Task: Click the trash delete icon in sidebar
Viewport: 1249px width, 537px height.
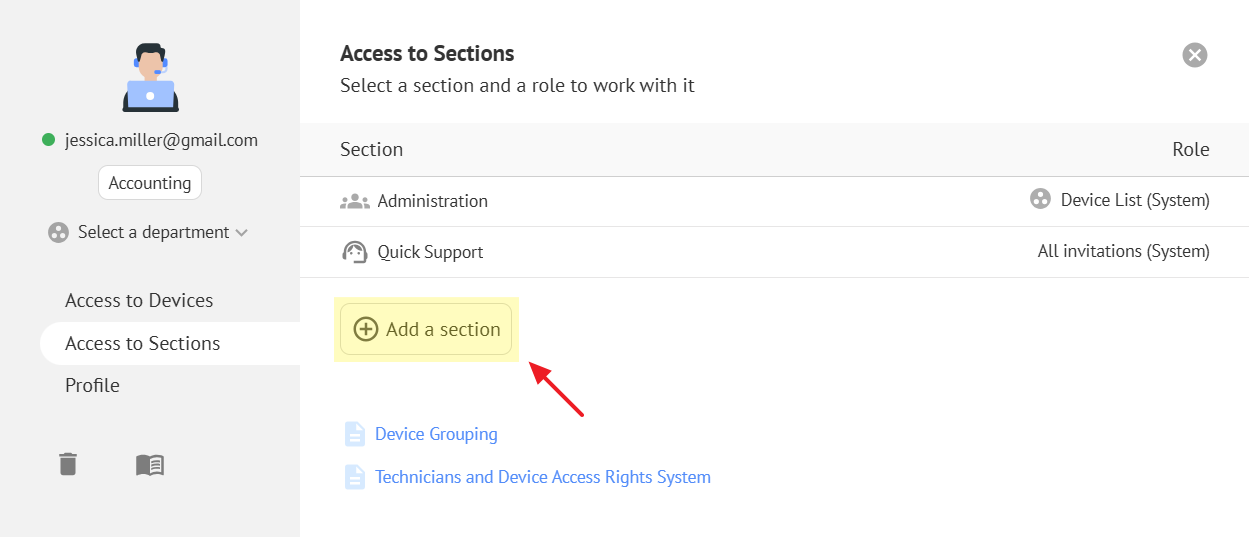Action: point(68,464)
